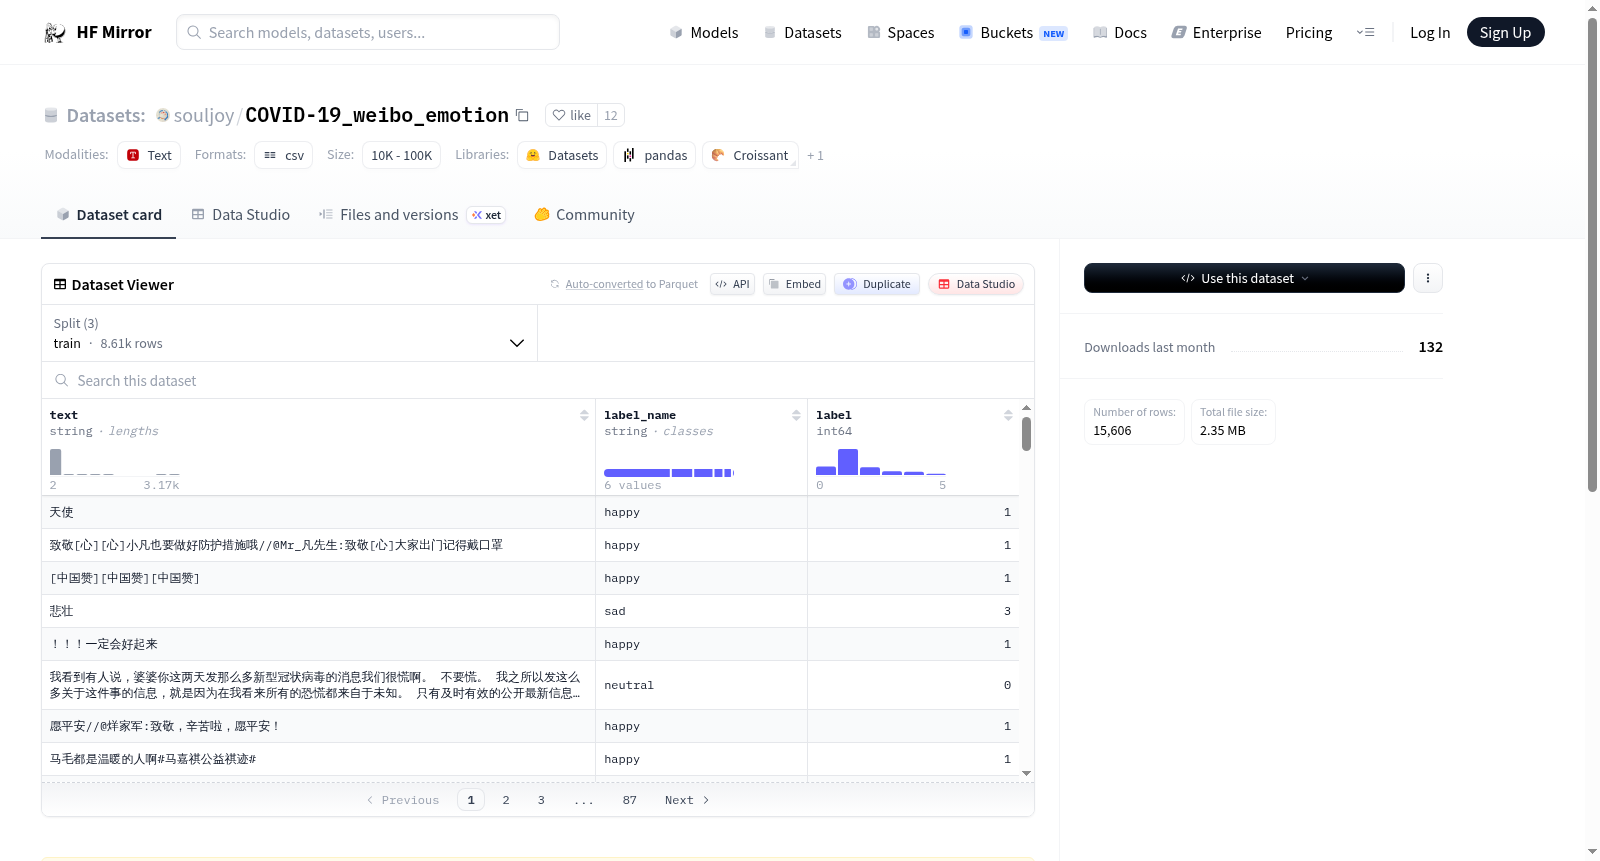
Task: Switch to the Community tab
Action: [x=584, y=215]
